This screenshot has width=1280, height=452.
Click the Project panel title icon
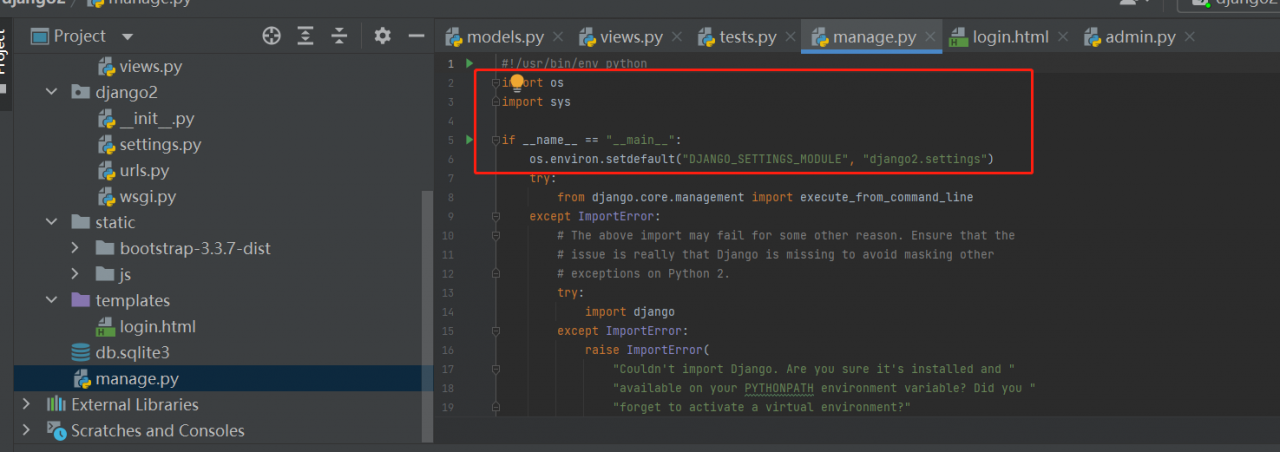pyautogui.click(x=40, y=37)
